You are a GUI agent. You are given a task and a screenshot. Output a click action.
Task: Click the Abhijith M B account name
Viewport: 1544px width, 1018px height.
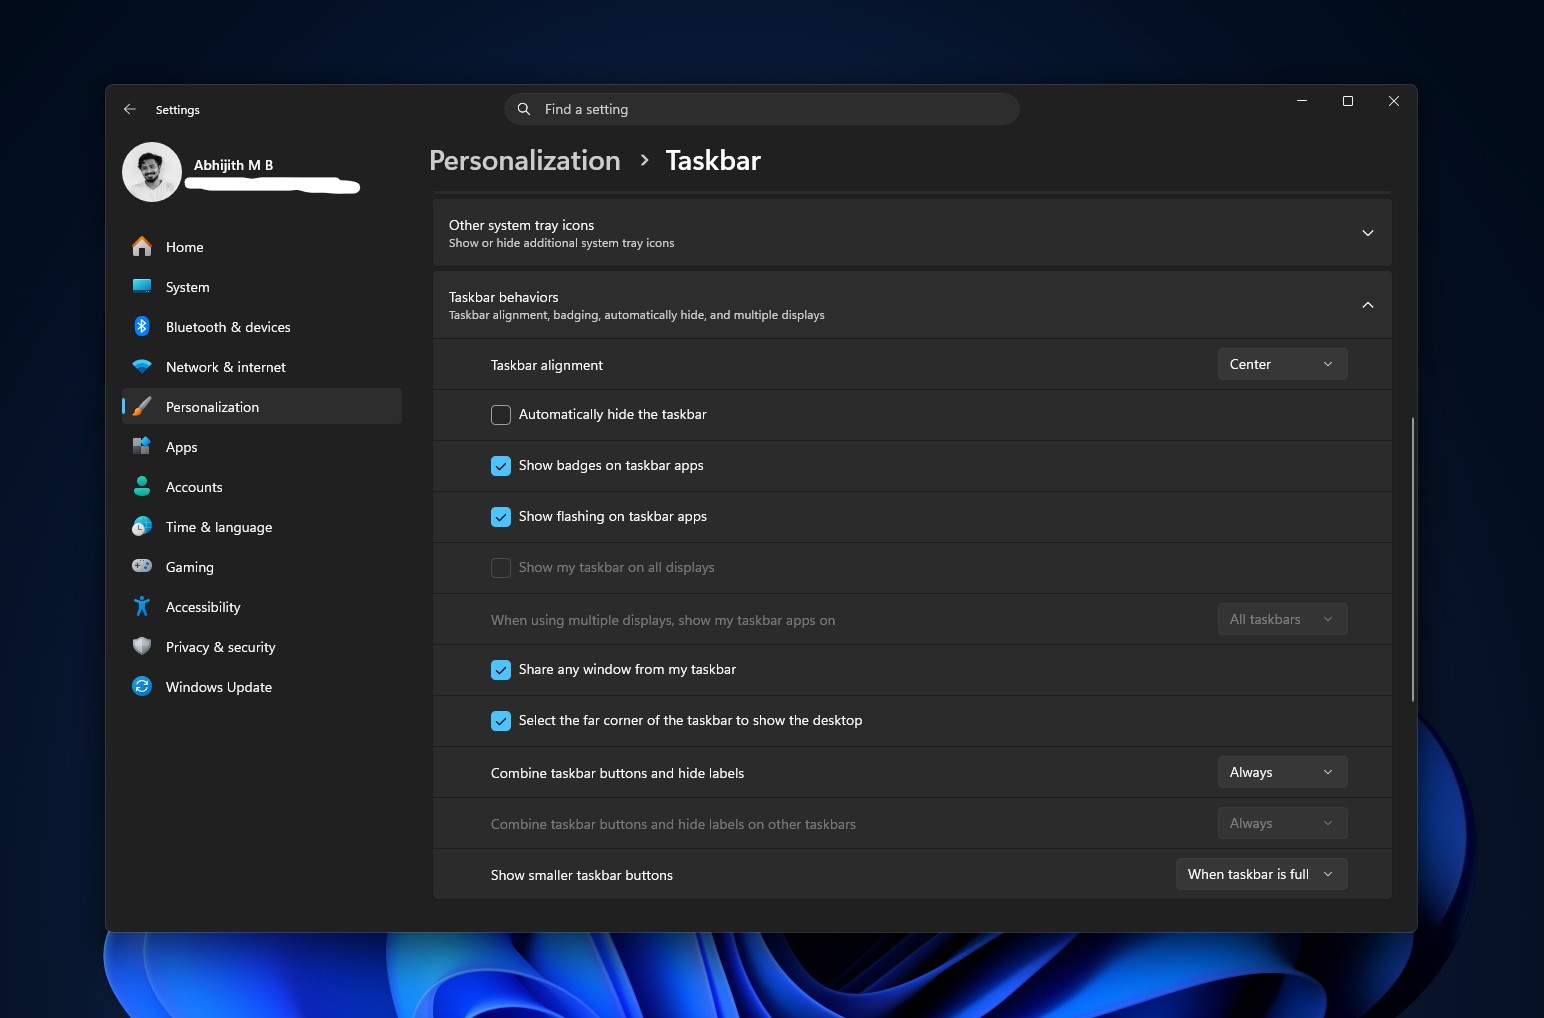pyautogui.click(x=233, y=165)
